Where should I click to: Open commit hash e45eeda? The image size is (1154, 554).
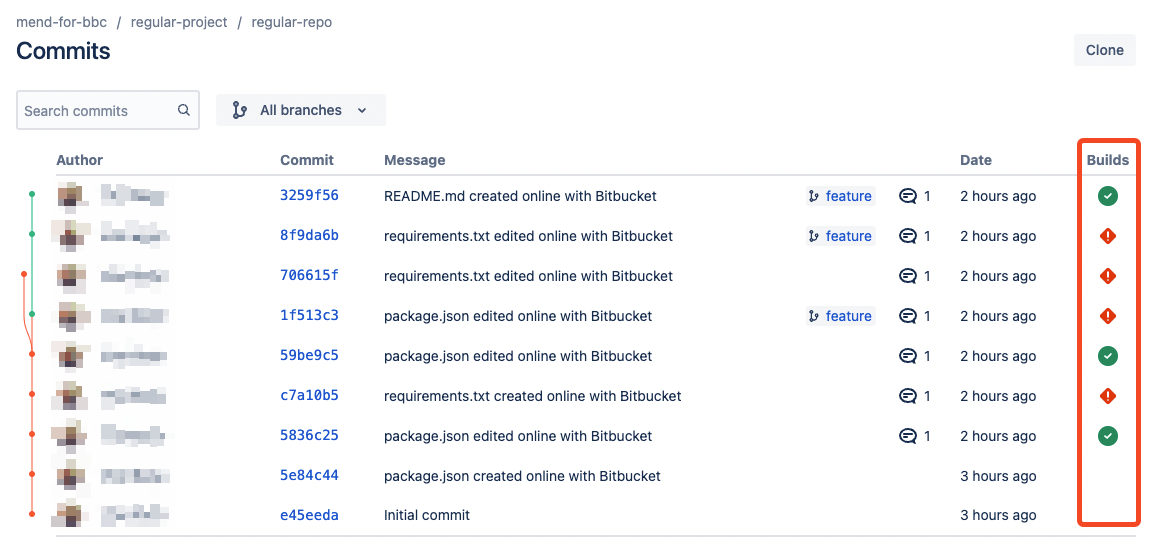pos(309,516)
